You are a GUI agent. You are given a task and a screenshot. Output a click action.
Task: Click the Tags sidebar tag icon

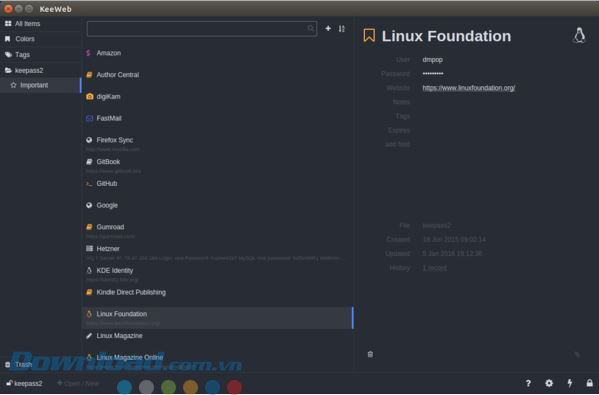8,55
